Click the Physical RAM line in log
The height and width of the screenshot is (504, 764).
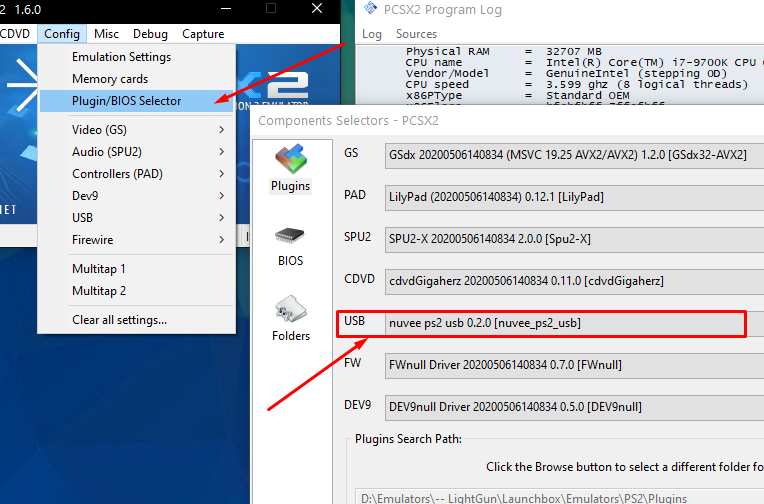pyautogui.click(x=503, y=52)
